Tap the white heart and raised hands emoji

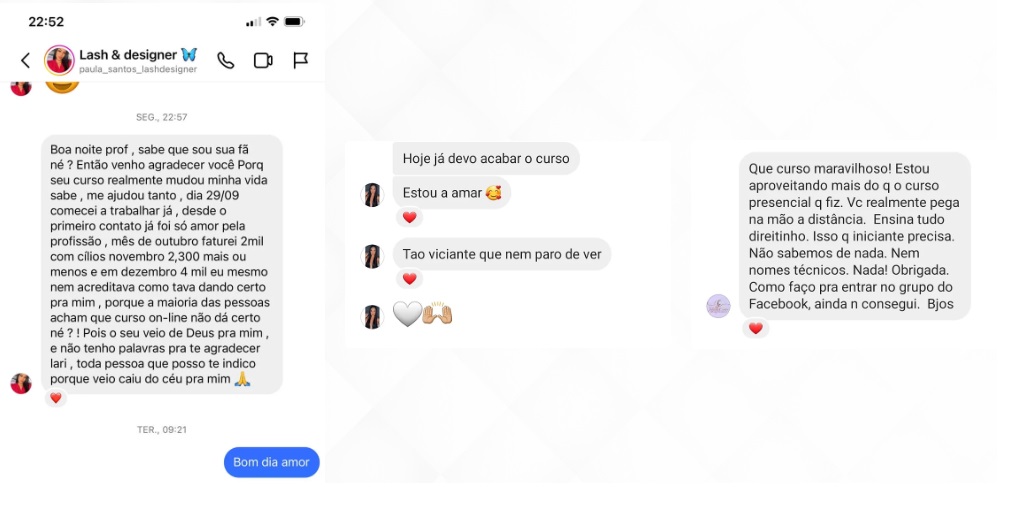[x=423, y=314]
